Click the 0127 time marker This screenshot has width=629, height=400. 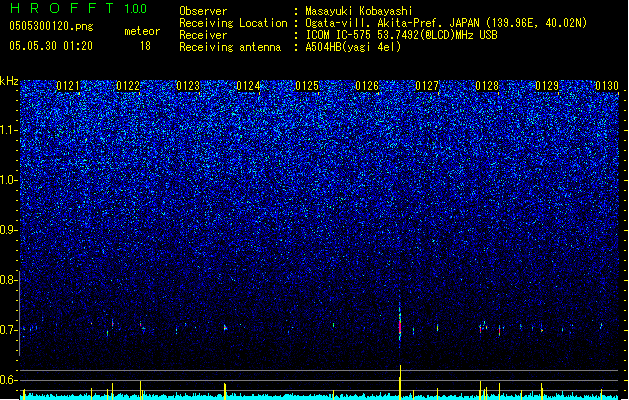click(x=427, y=86)
